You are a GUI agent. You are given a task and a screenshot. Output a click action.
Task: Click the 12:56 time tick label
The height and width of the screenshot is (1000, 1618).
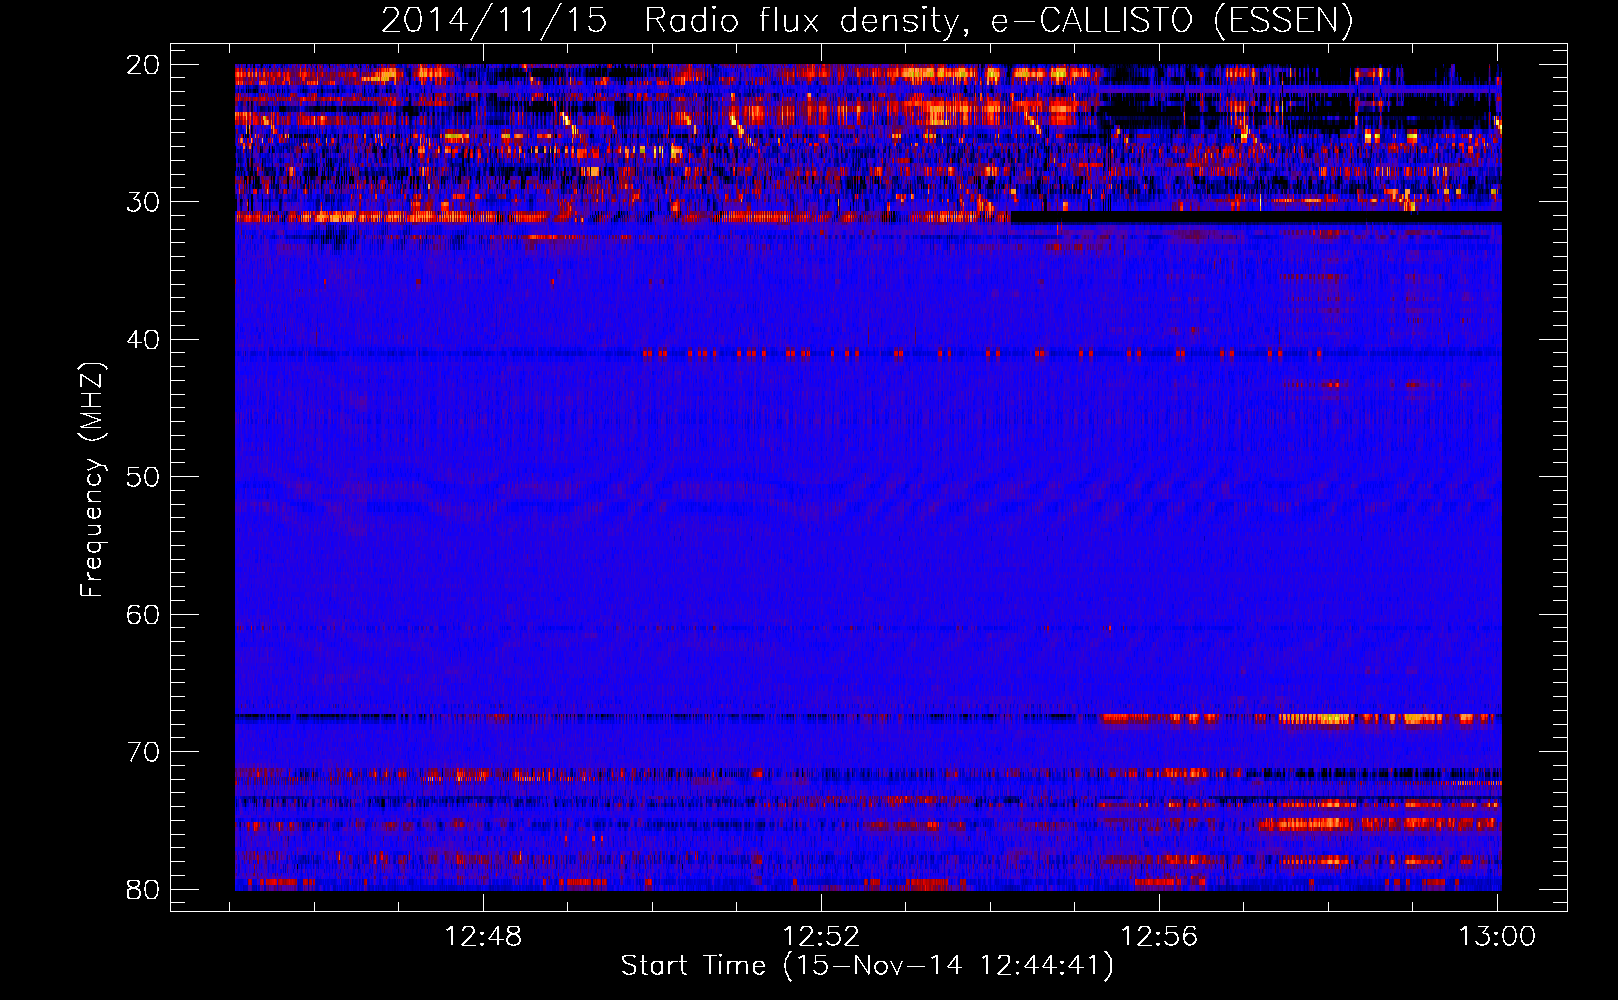click(x=1159, y=937)
